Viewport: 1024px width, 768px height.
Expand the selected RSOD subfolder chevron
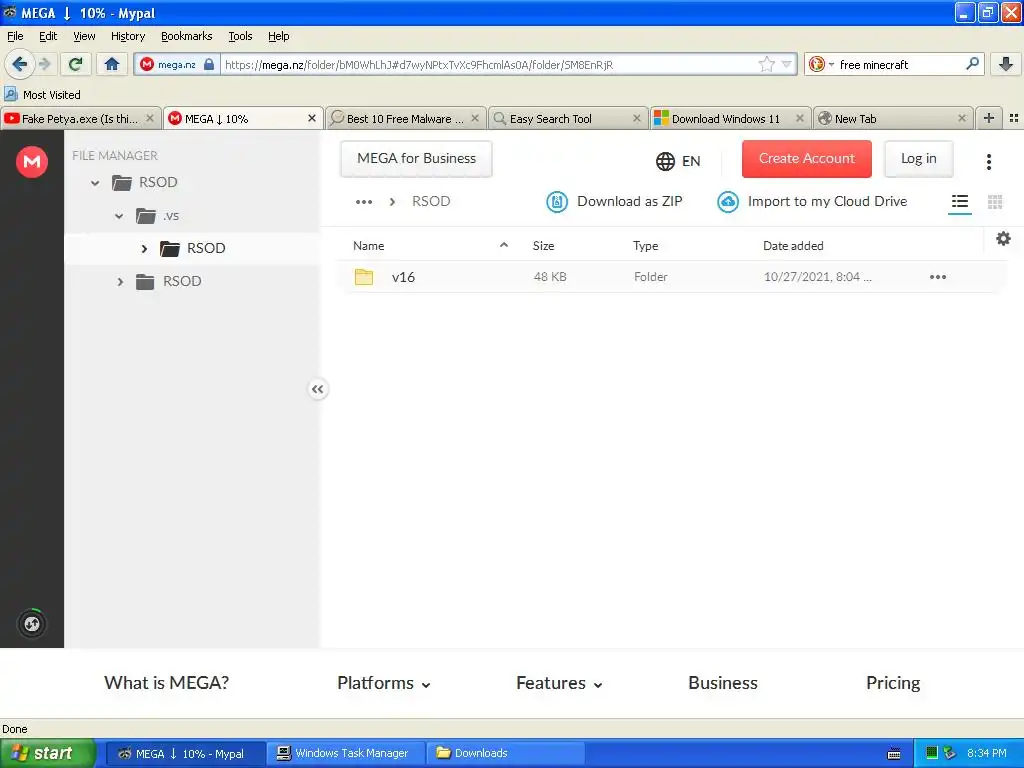(144, 249)
